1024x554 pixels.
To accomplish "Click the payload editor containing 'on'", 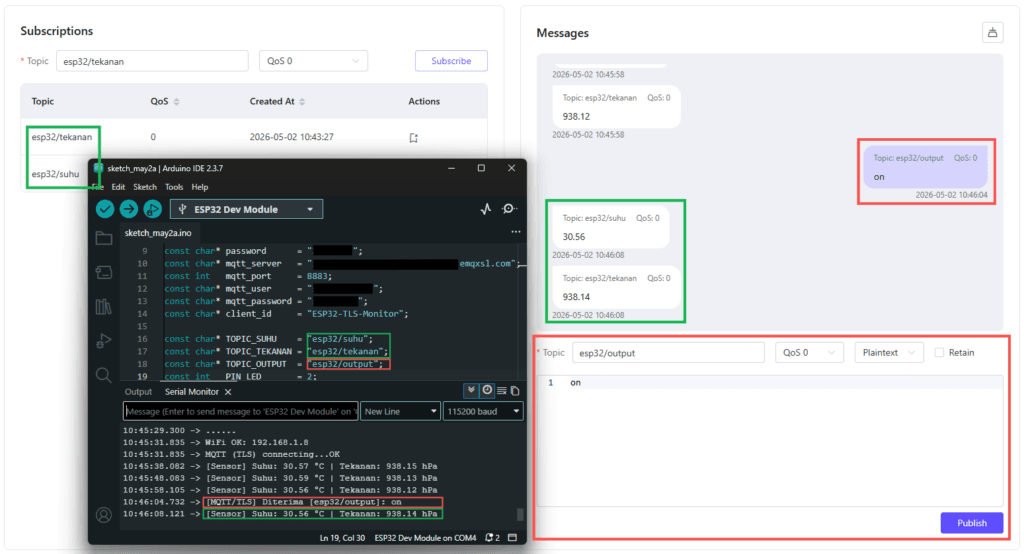I will coord(770,441).
